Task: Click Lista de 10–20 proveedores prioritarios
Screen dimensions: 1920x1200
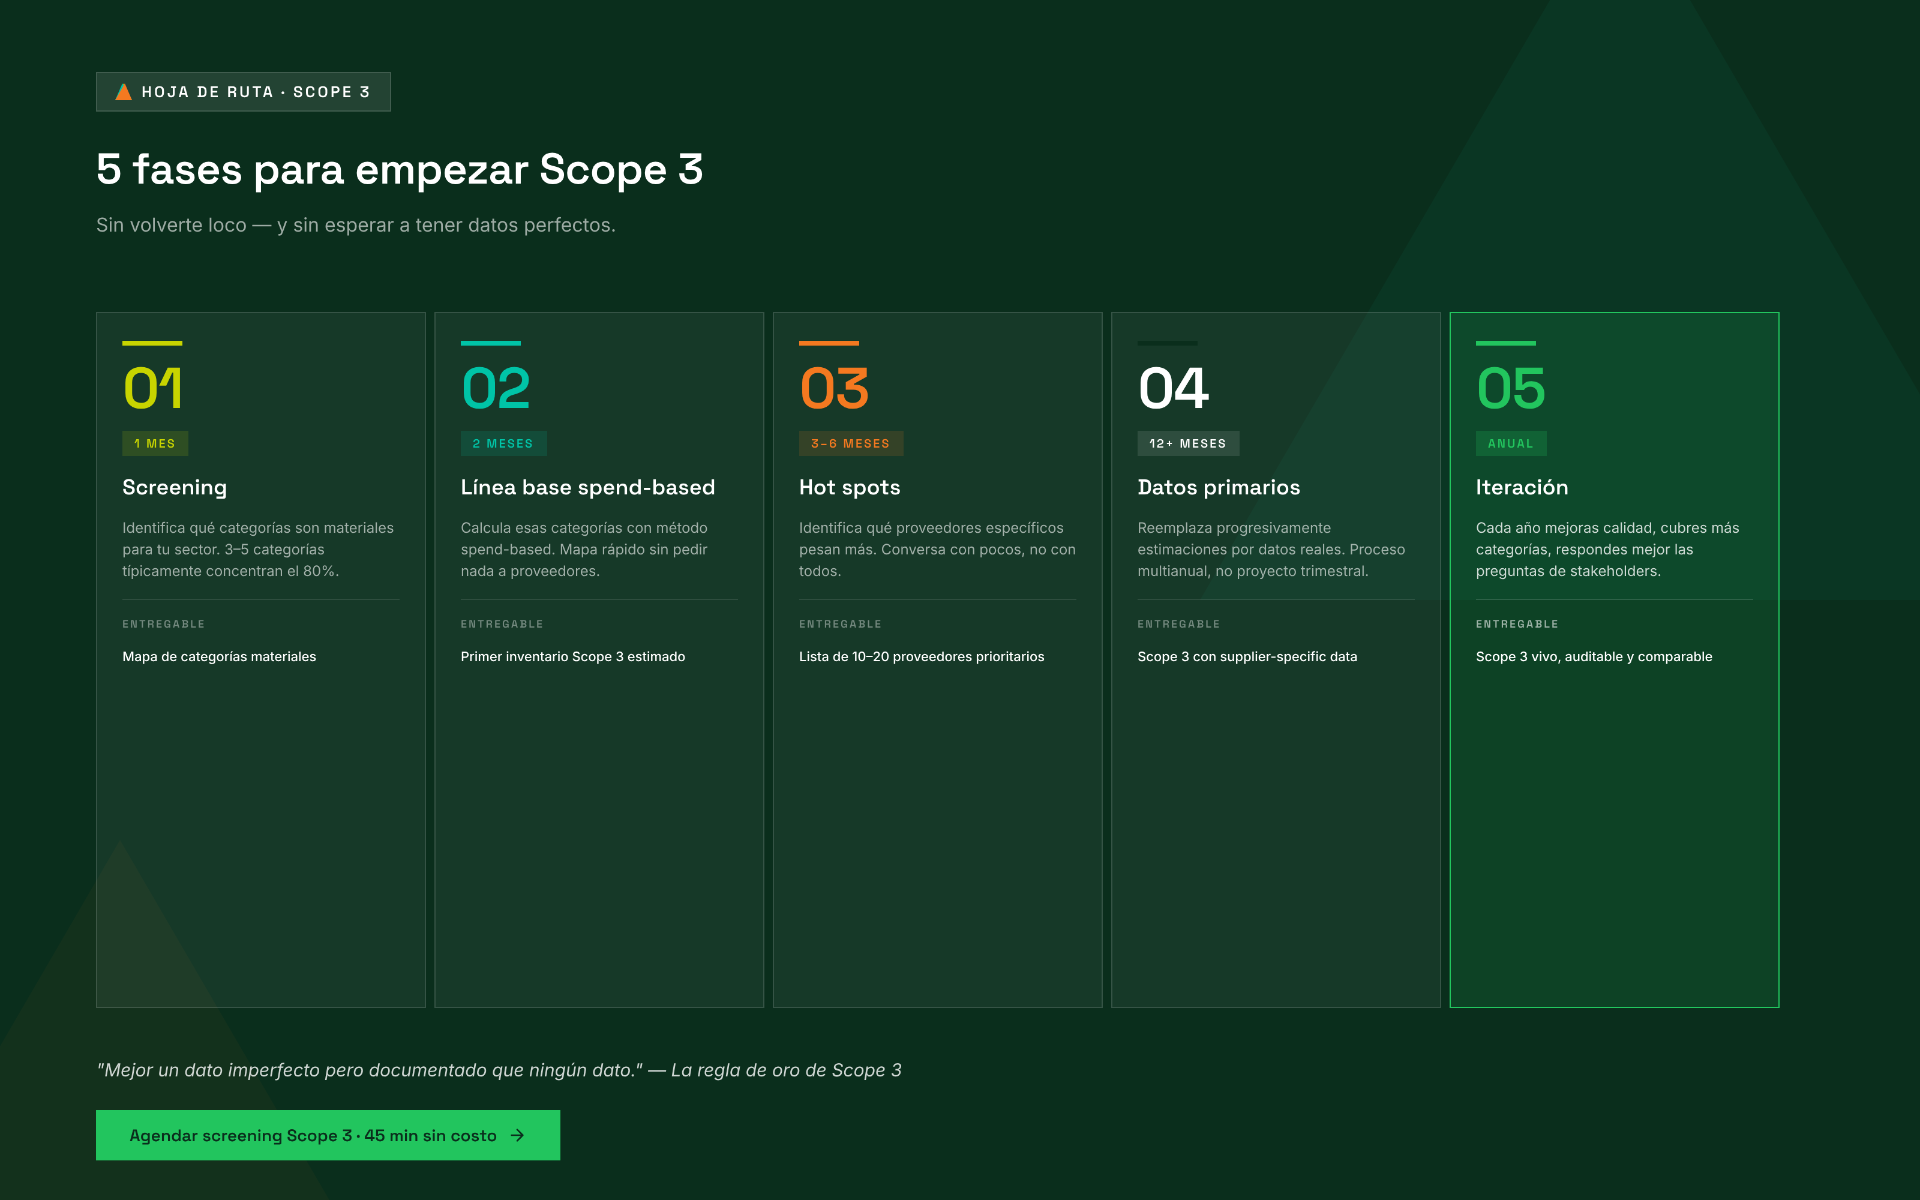Action: coord(921,656)
